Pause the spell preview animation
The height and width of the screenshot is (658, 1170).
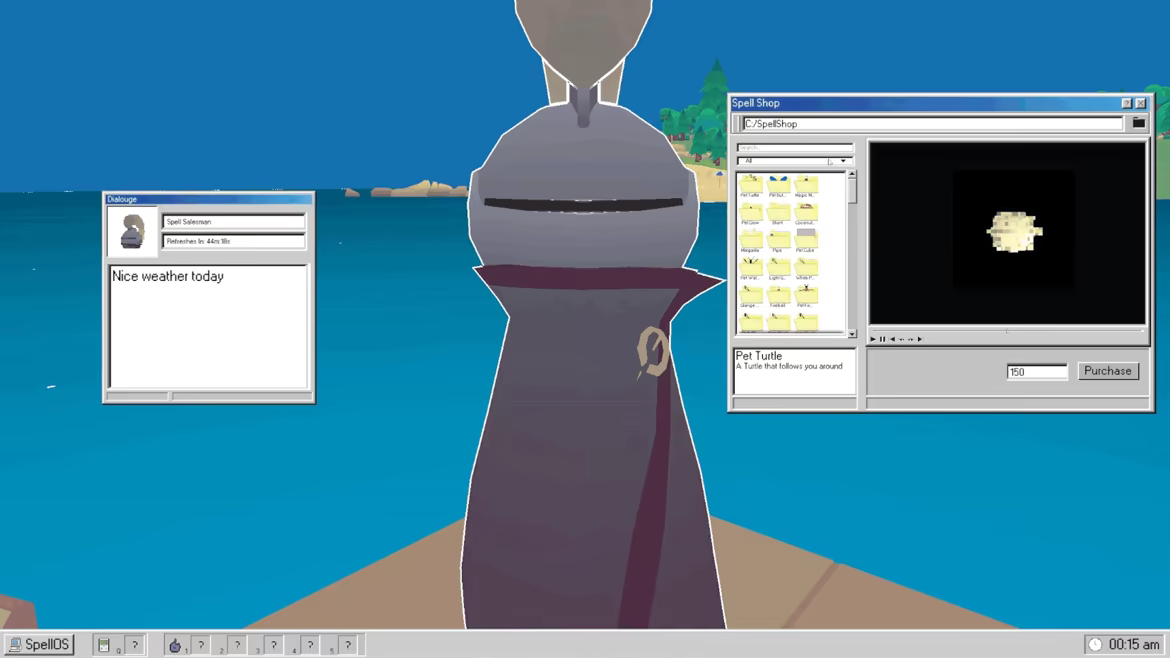click(882, 339)
